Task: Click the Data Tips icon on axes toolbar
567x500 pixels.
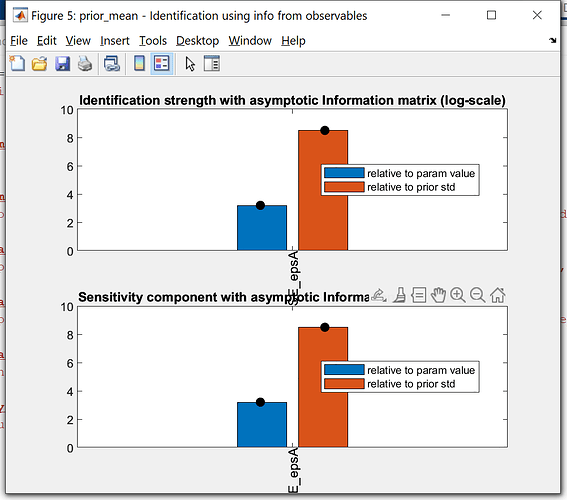Action: pyautogui.click(x=419, y=295)
